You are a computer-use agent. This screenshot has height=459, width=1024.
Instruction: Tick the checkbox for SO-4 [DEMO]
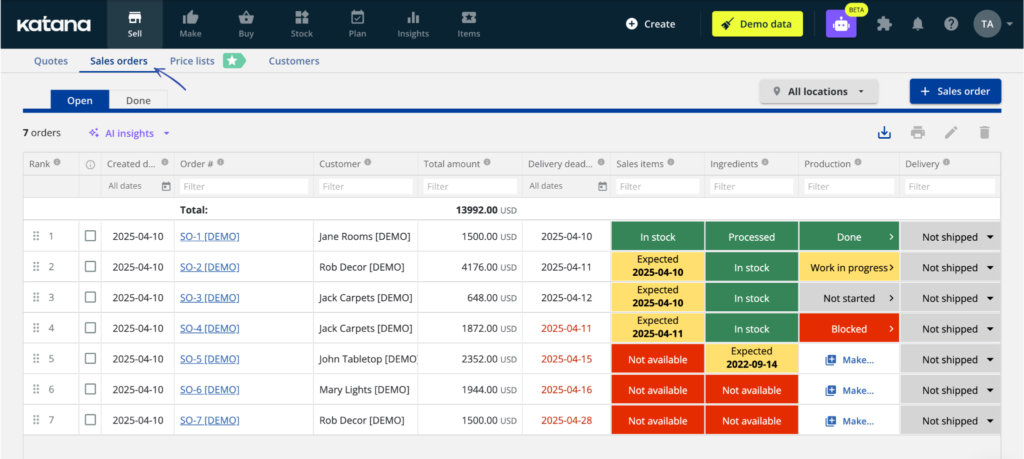[x=90, y=328]
